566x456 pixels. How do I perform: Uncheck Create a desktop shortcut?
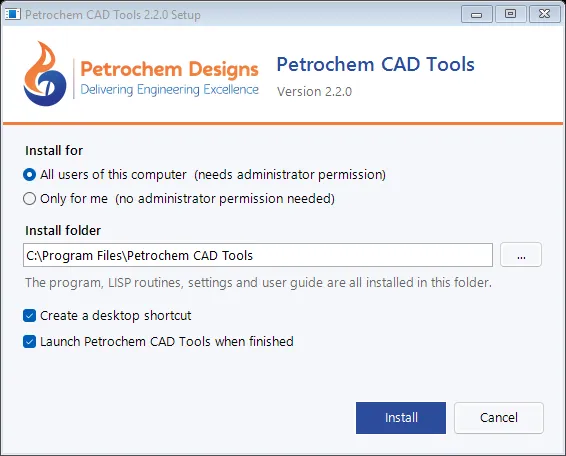pos(29,316)
